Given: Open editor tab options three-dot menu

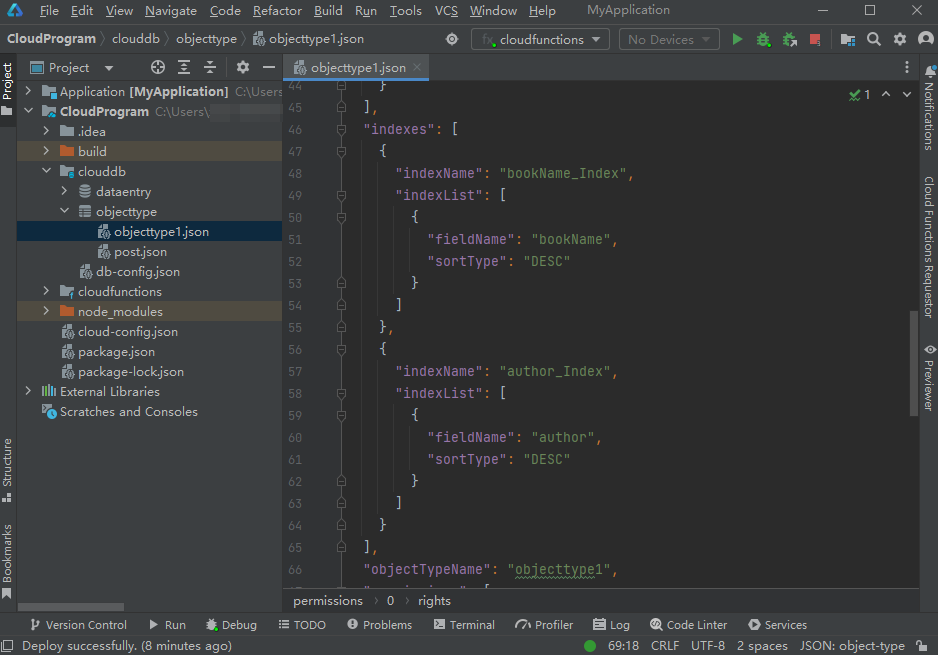Looking at the screenshot, I should [x=907, y=68].
